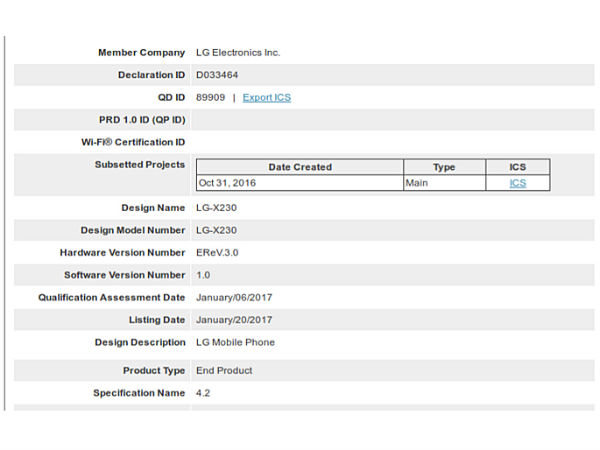This screenshot has width=600, height=450.
Task: Select the Design Name value LG-X230
Action: (216, 208)
